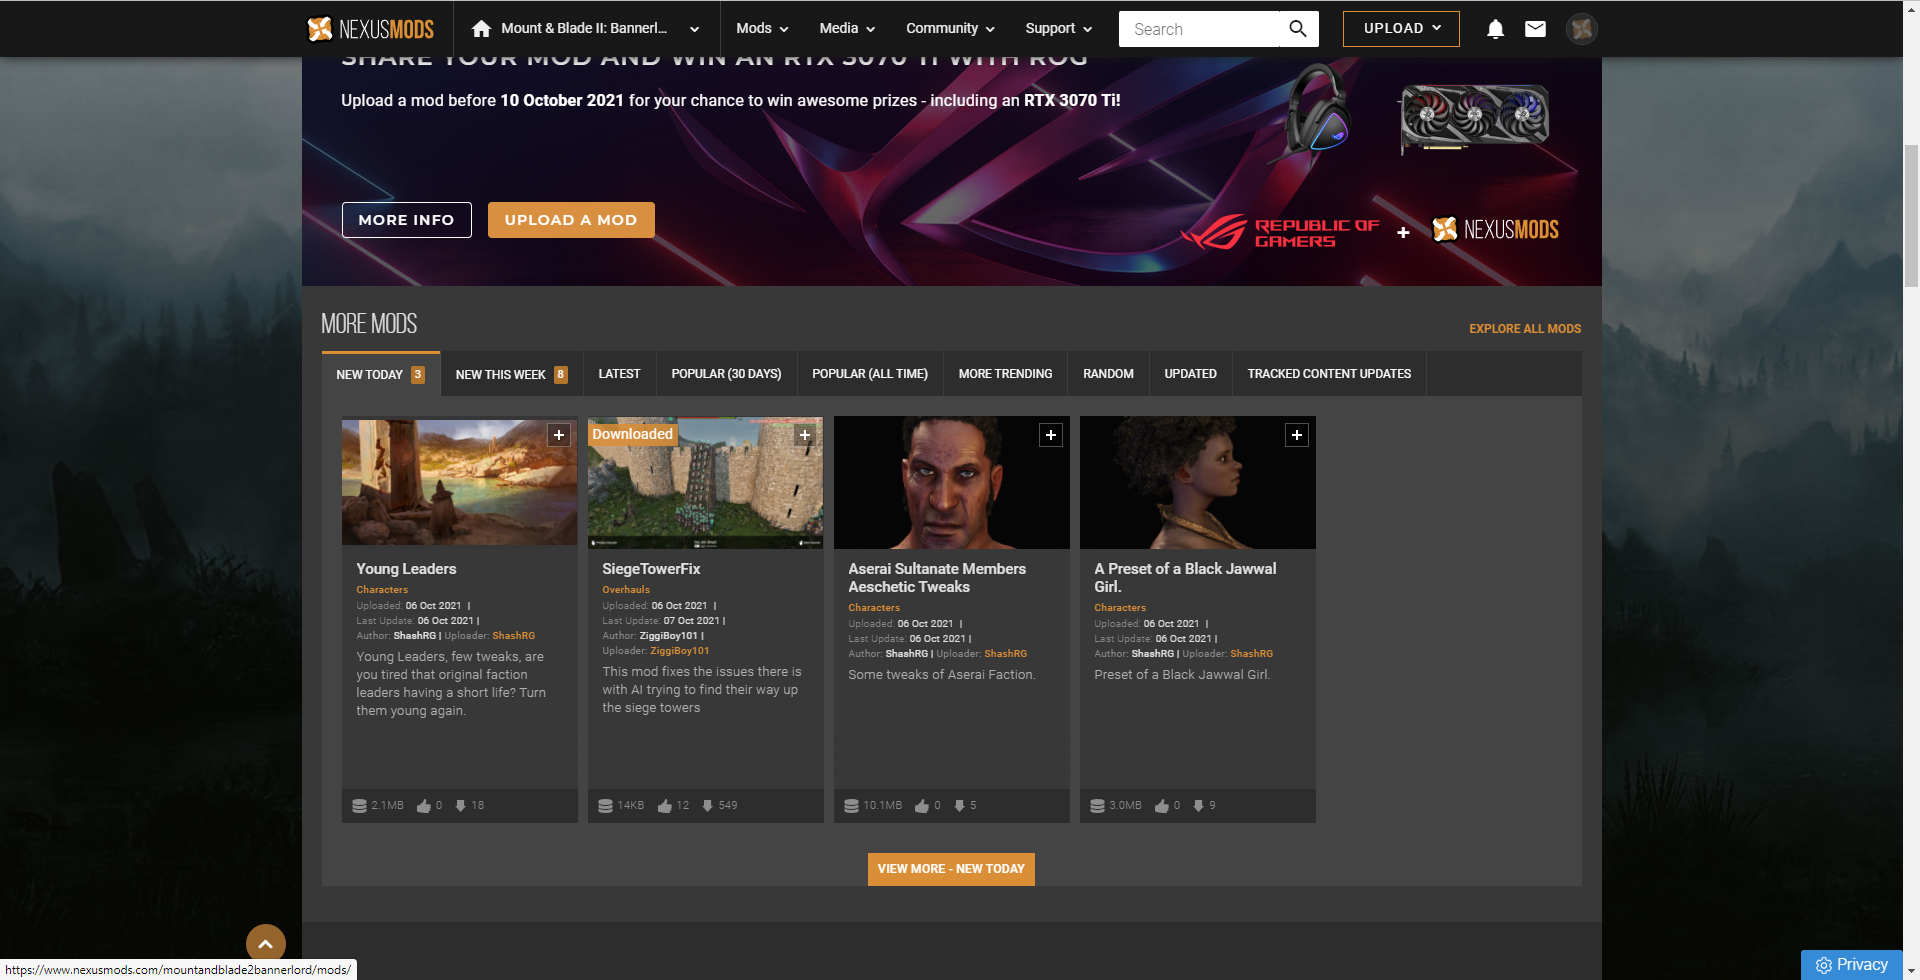
Task: Click the file size icon on Aserai Sultanate card
Action: click(x=851, y=805)
